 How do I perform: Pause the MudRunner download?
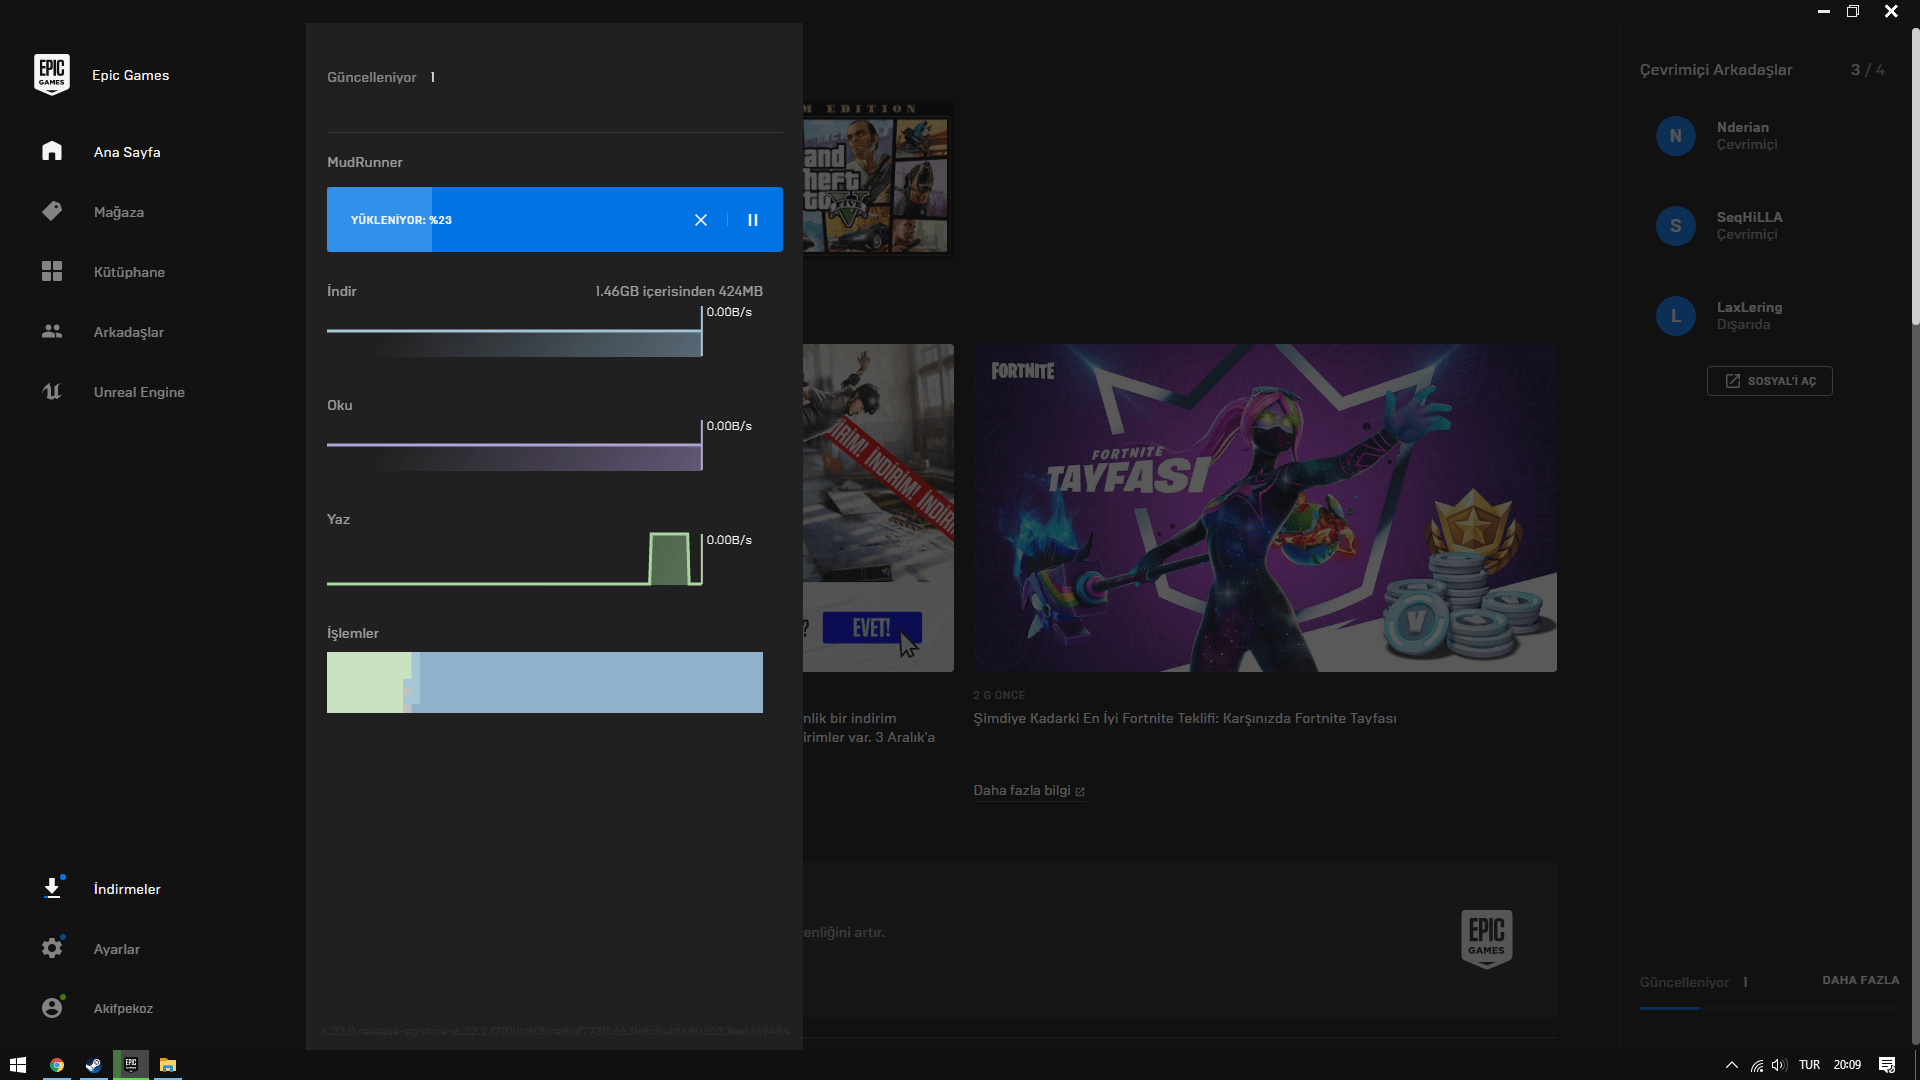click(753, 220)
